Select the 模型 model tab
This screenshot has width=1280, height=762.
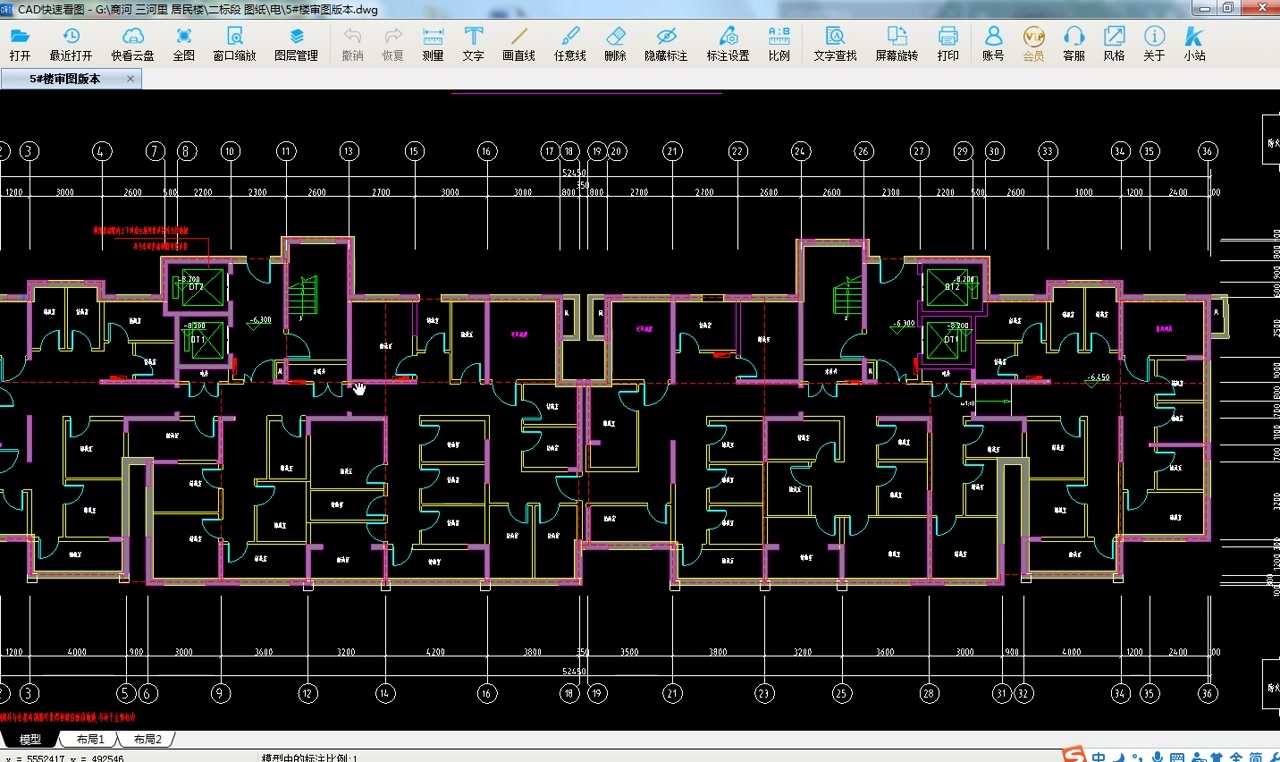pos(31,739)
